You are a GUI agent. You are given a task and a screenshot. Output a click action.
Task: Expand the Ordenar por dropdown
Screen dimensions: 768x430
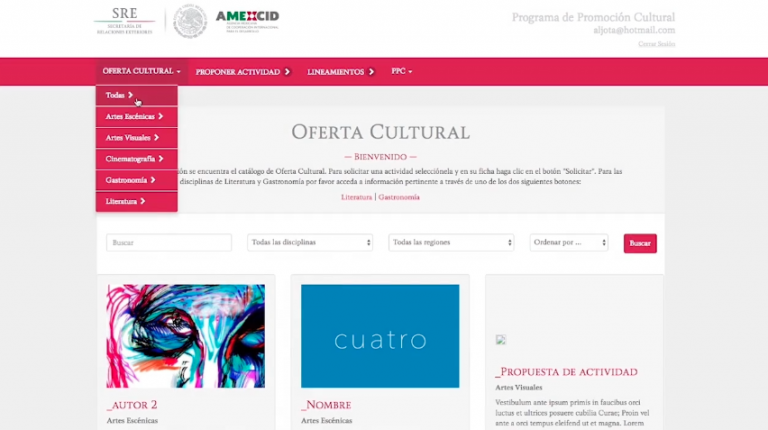tap(569, 243)
